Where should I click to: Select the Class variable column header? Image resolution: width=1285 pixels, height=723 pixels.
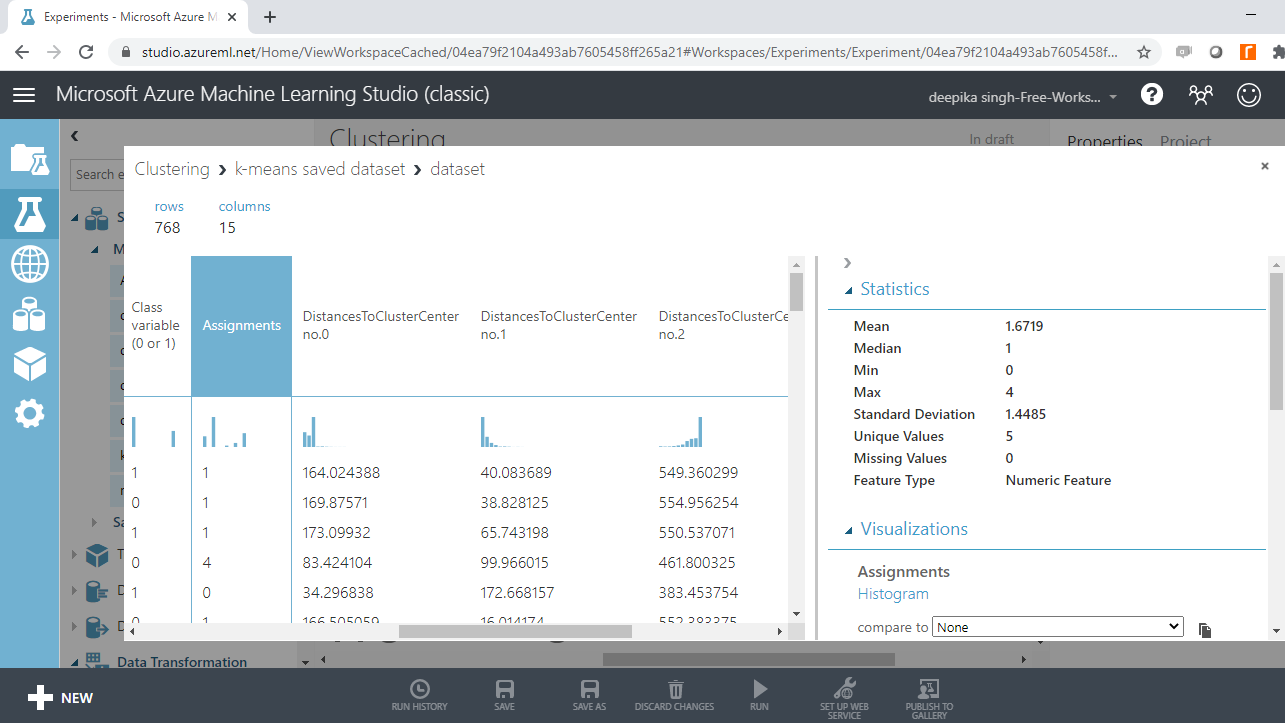tap(157, 325)
